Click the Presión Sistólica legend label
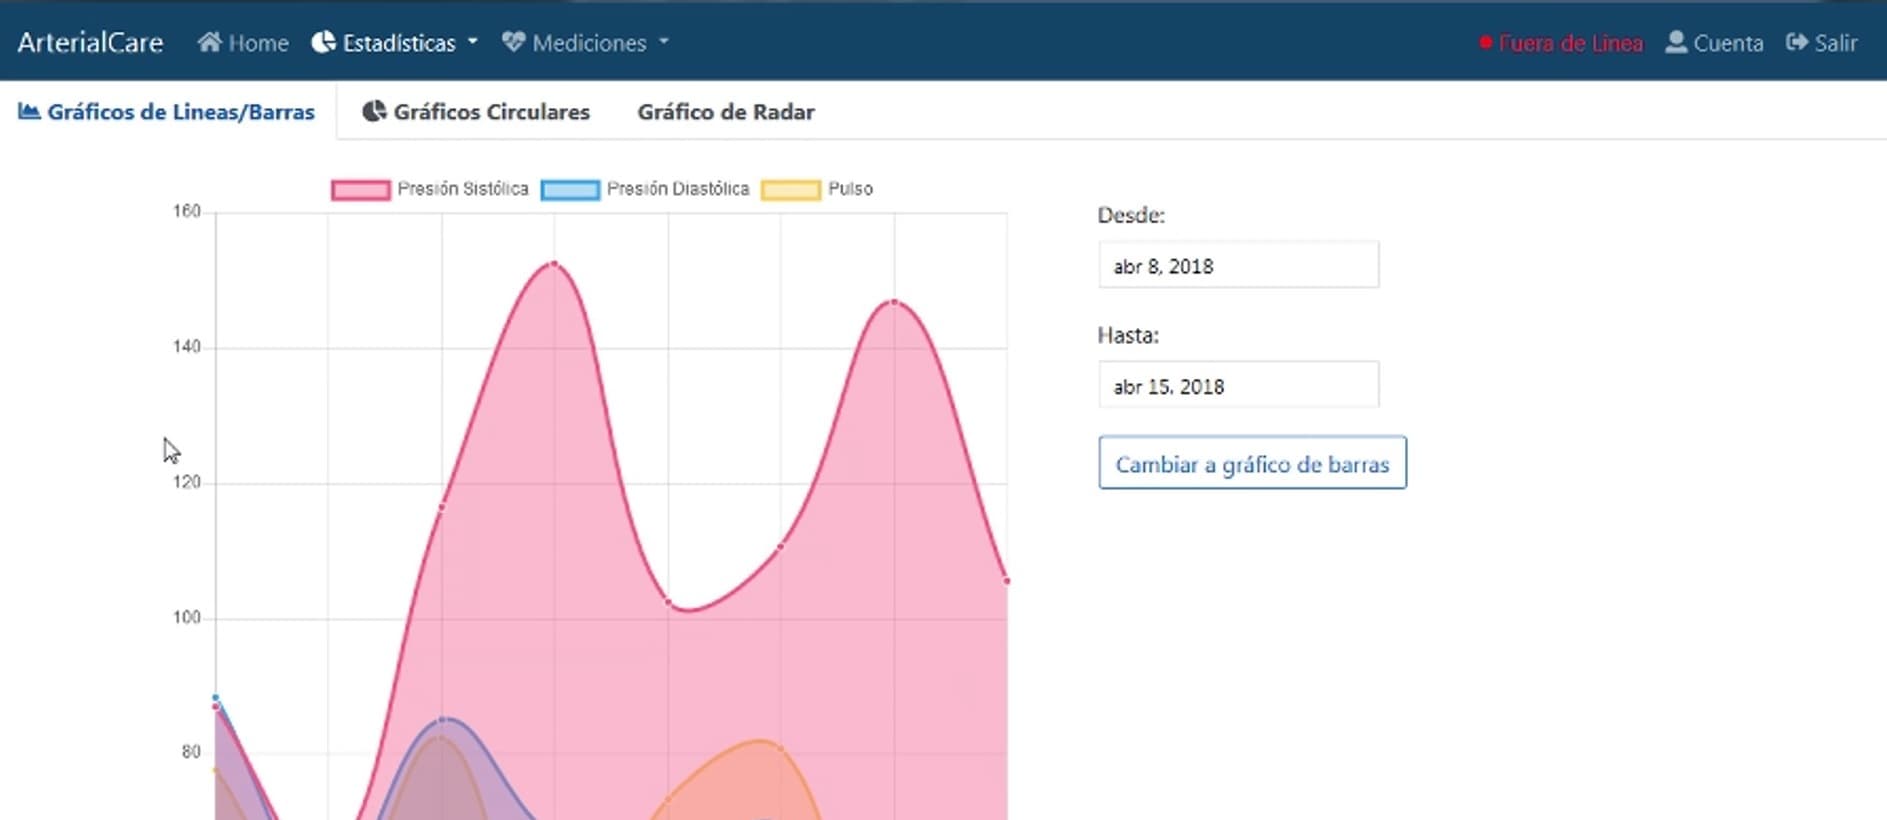The height and width of the screenshot is (820, 1887). (x=463, y=189)
